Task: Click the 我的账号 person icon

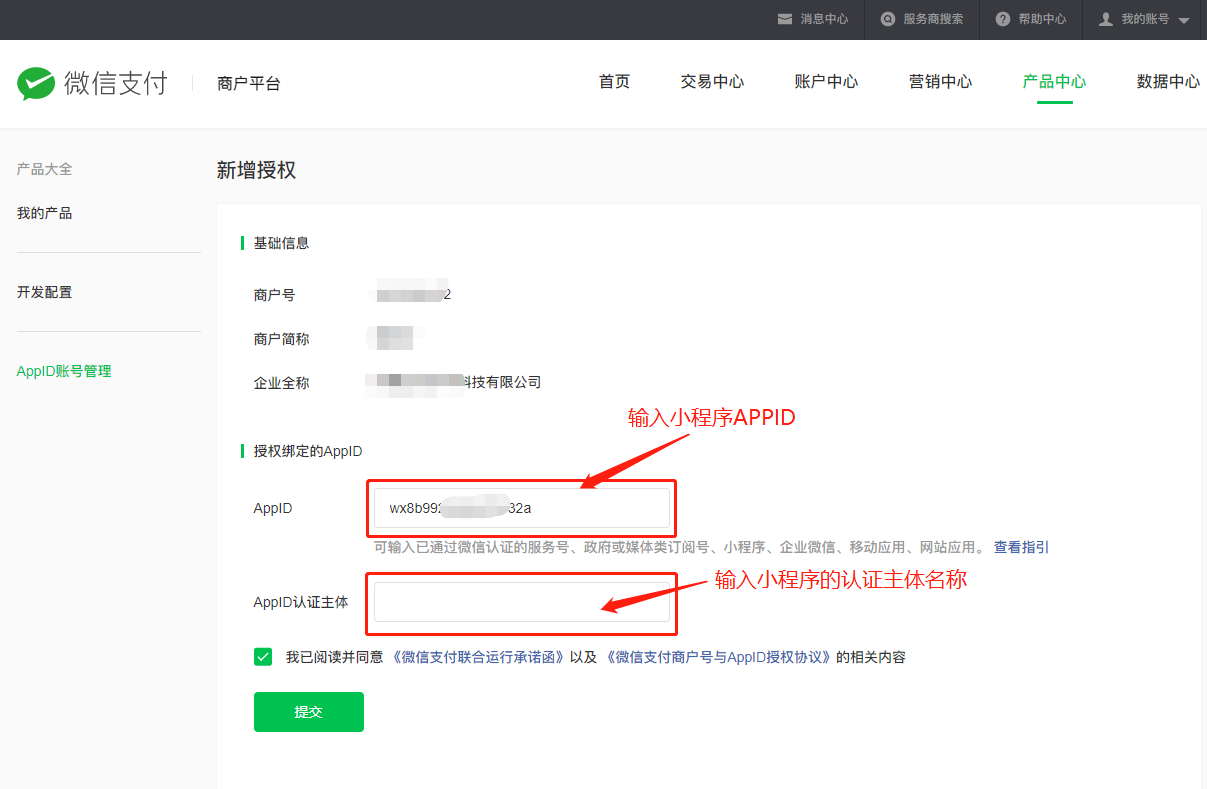Action: 1105,19
